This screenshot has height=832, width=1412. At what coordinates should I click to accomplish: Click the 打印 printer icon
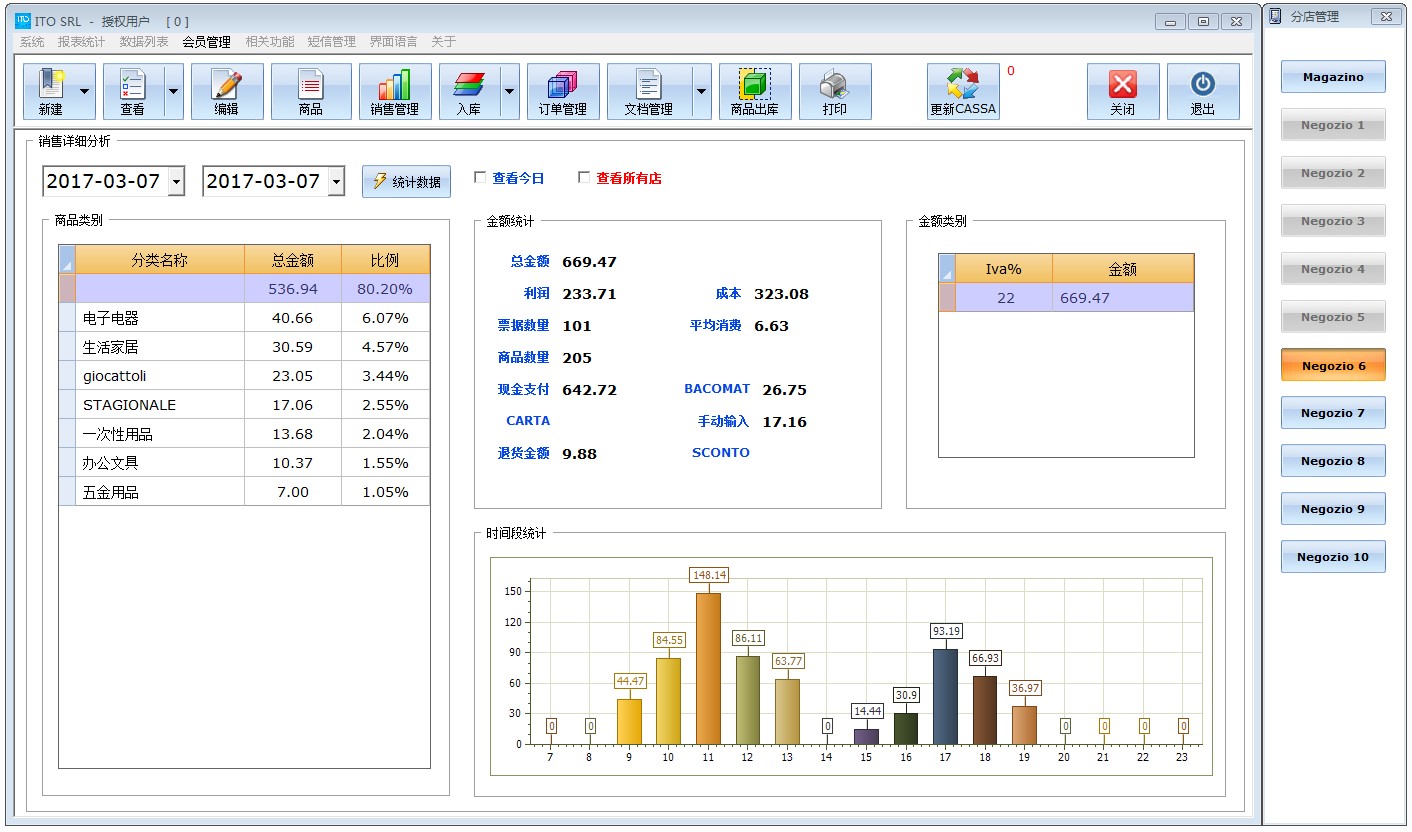tap(834, 86)
